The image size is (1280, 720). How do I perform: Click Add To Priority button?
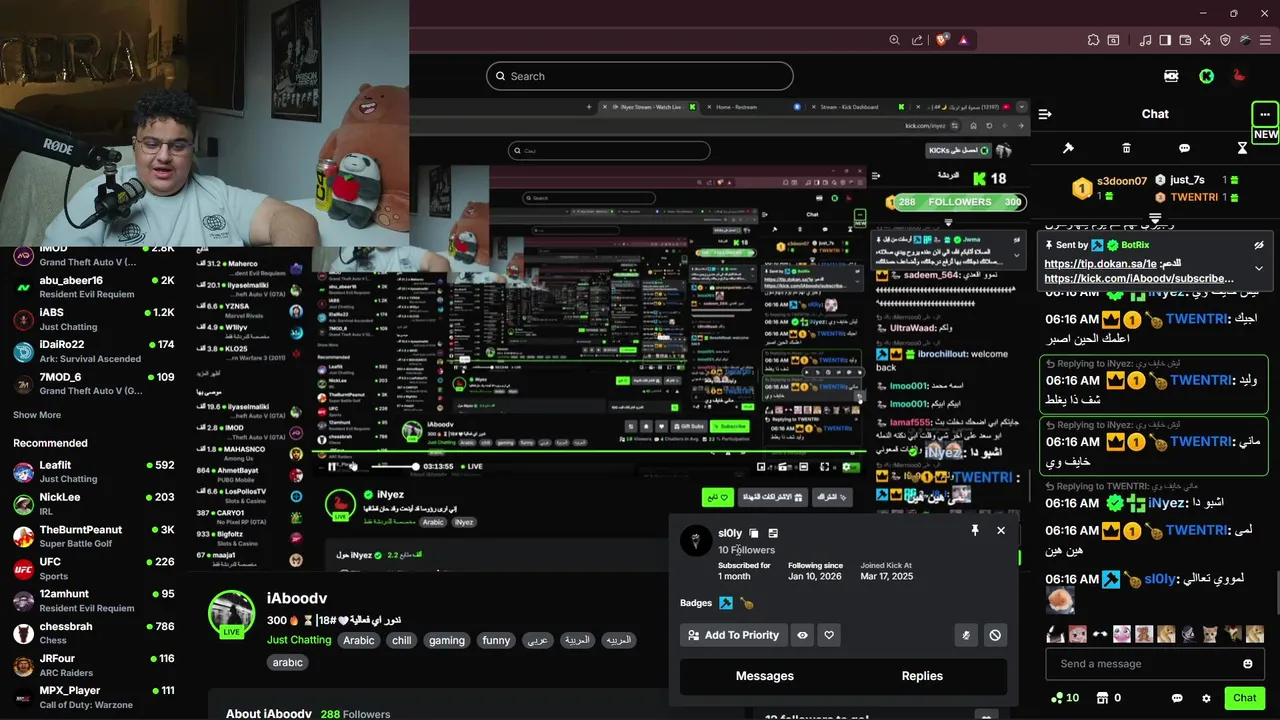tap(732, 635)
